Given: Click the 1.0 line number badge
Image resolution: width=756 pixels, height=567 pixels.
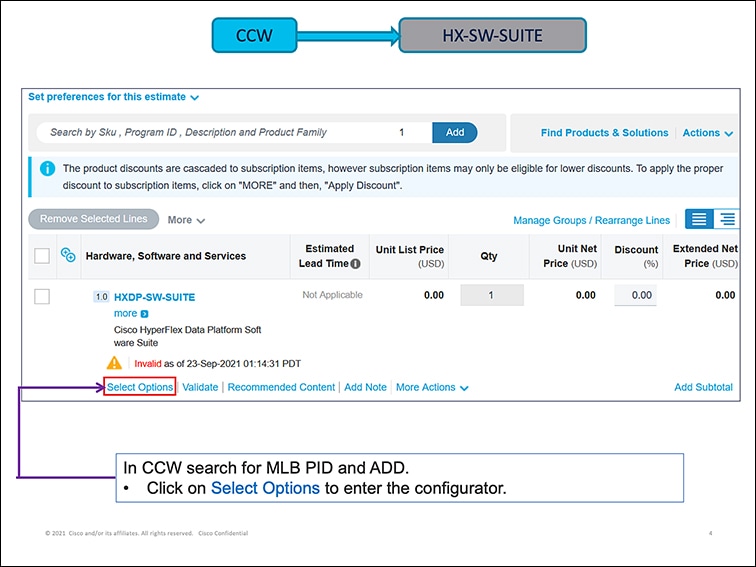Looking at the screenshot, I should [x=101, y=297].
